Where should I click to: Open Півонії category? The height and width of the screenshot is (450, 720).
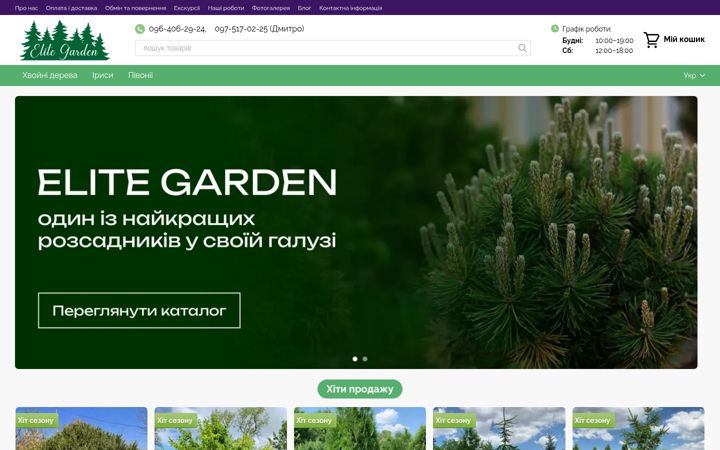[141, 75]
